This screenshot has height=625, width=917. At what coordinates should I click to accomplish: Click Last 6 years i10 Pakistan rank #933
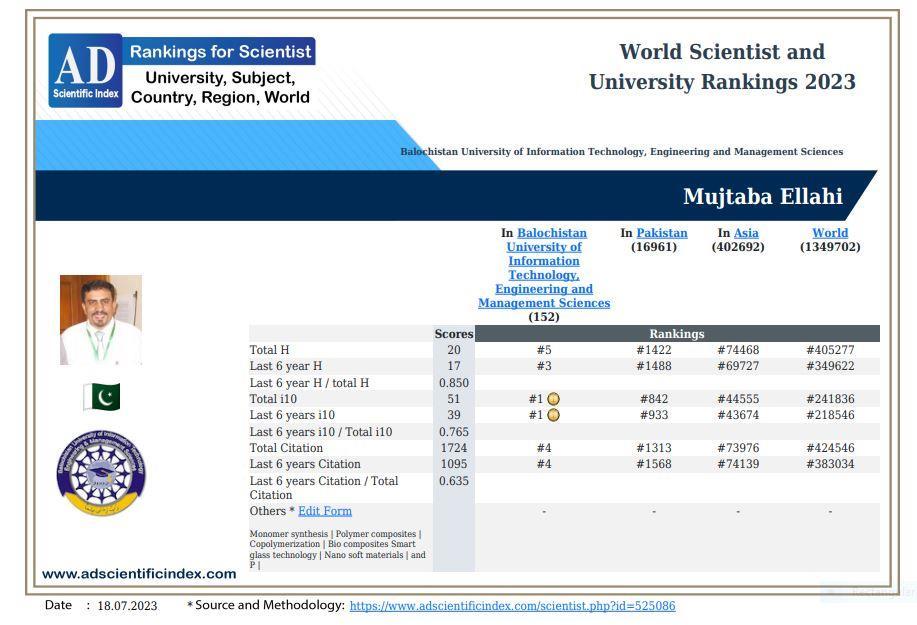pos(654,415)
